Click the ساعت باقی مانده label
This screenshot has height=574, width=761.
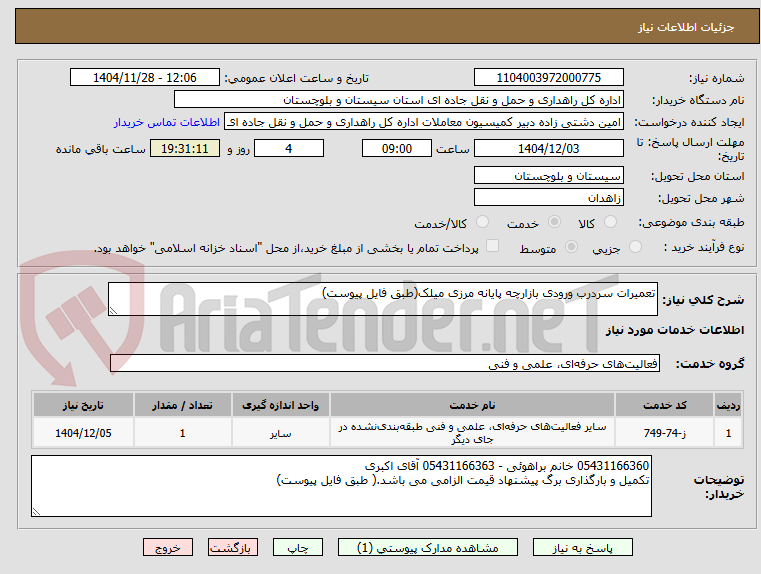[100, 149]
